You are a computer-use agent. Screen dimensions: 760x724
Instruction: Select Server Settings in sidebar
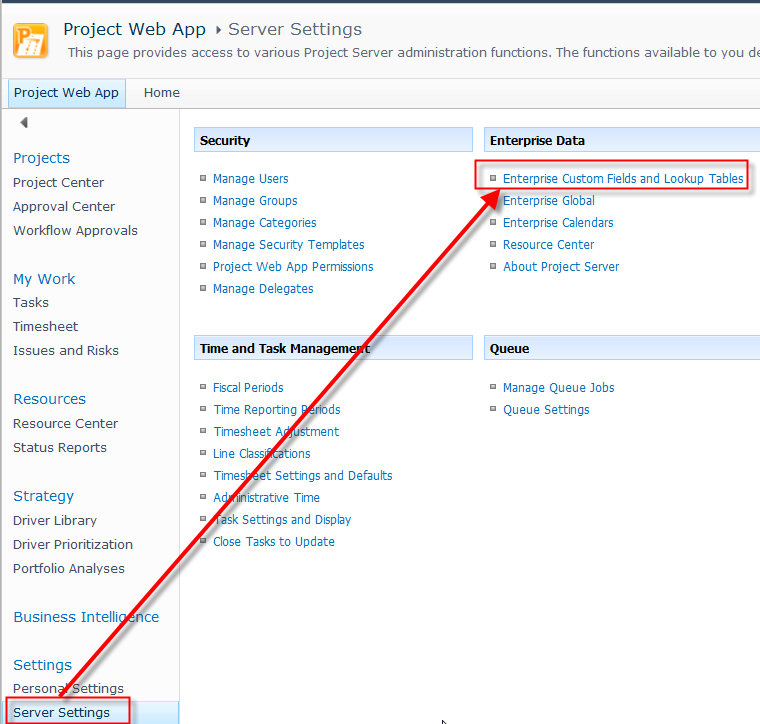tap(61, 713)
